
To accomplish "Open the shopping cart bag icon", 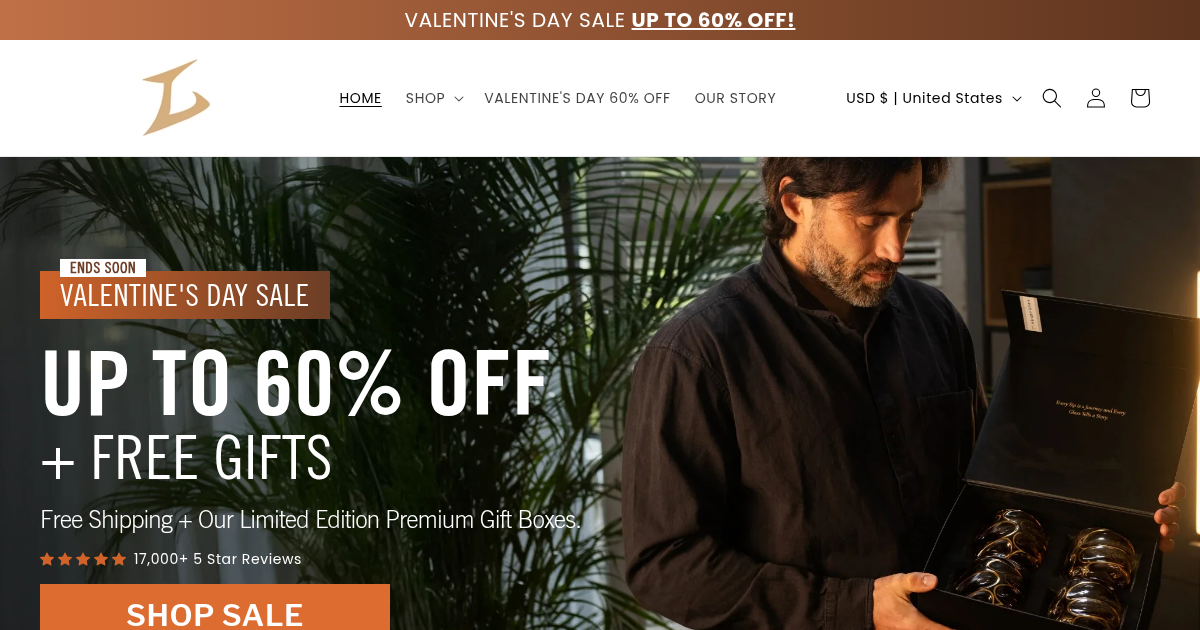I will (x=1140, y=98).
